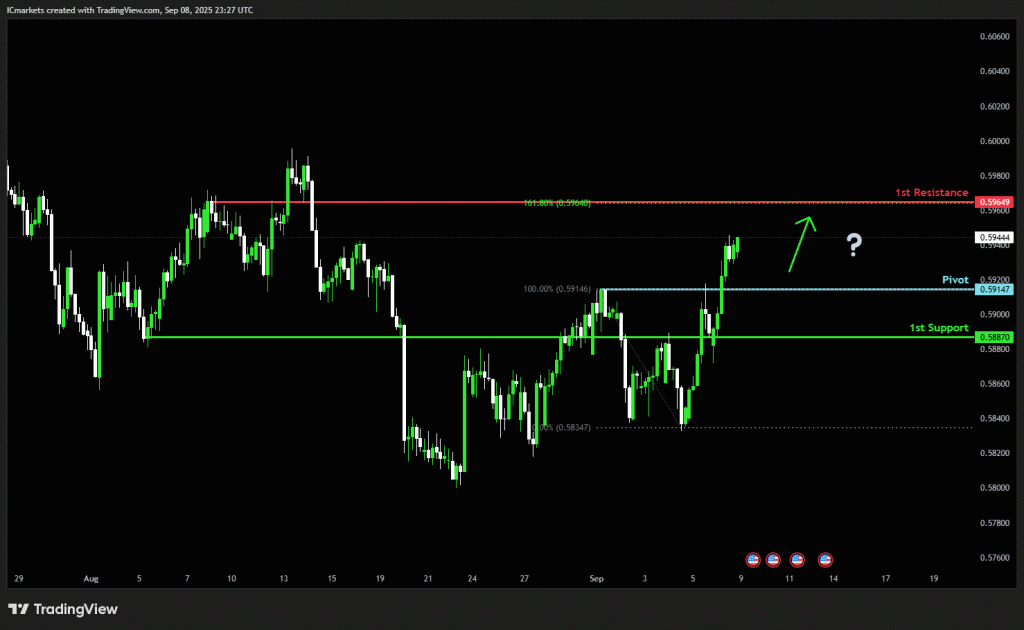This screenshot has width=1024, height=630.
Task: Click the TradingView logo at bottom left
Action: click(x=63, y=609)
